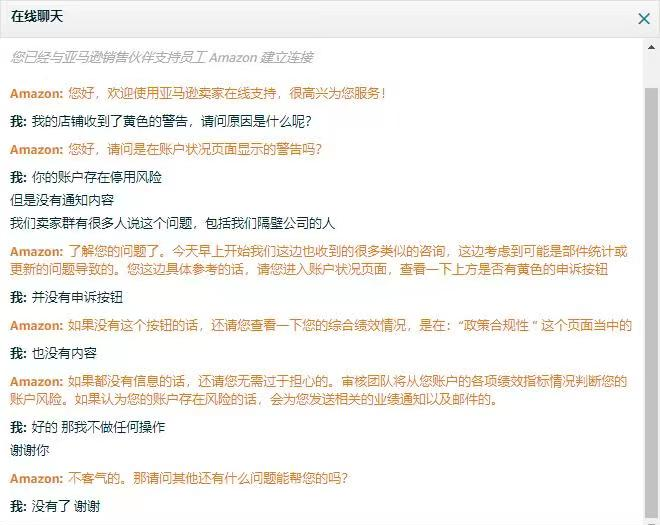Viewport: 660px width, 525px height.
Task: Click message asking about yellow warning reason
Action: click(161, 121)
